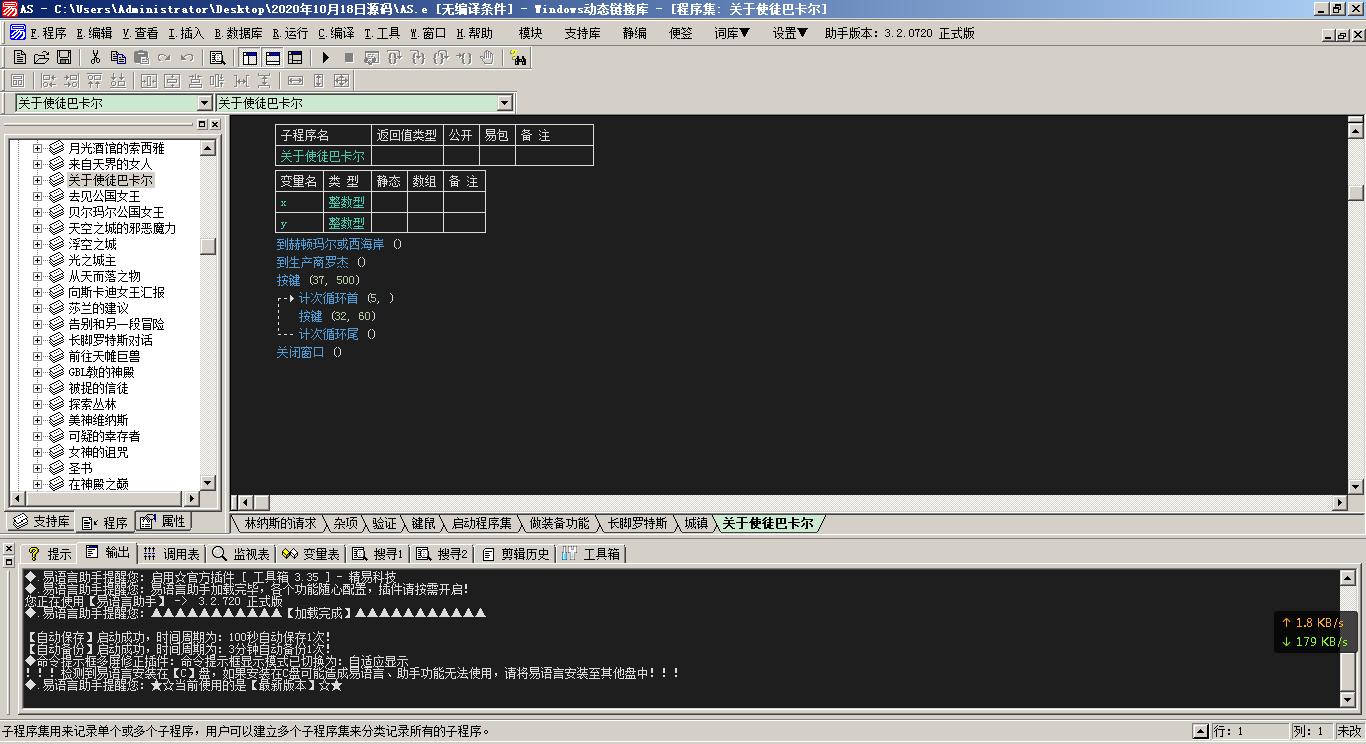Click the Undo arrow icon
Viewport: 1366px width, 744px height.
coord(185,58)
